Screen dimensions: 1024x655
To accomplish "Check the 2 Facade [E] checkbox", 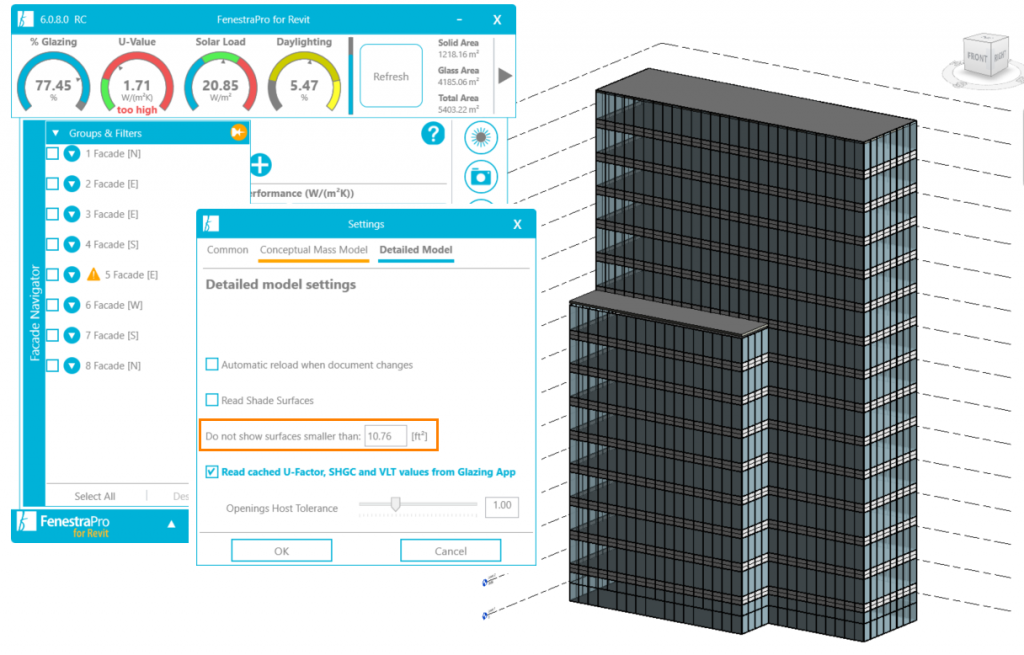I will [x=52, y=184].
